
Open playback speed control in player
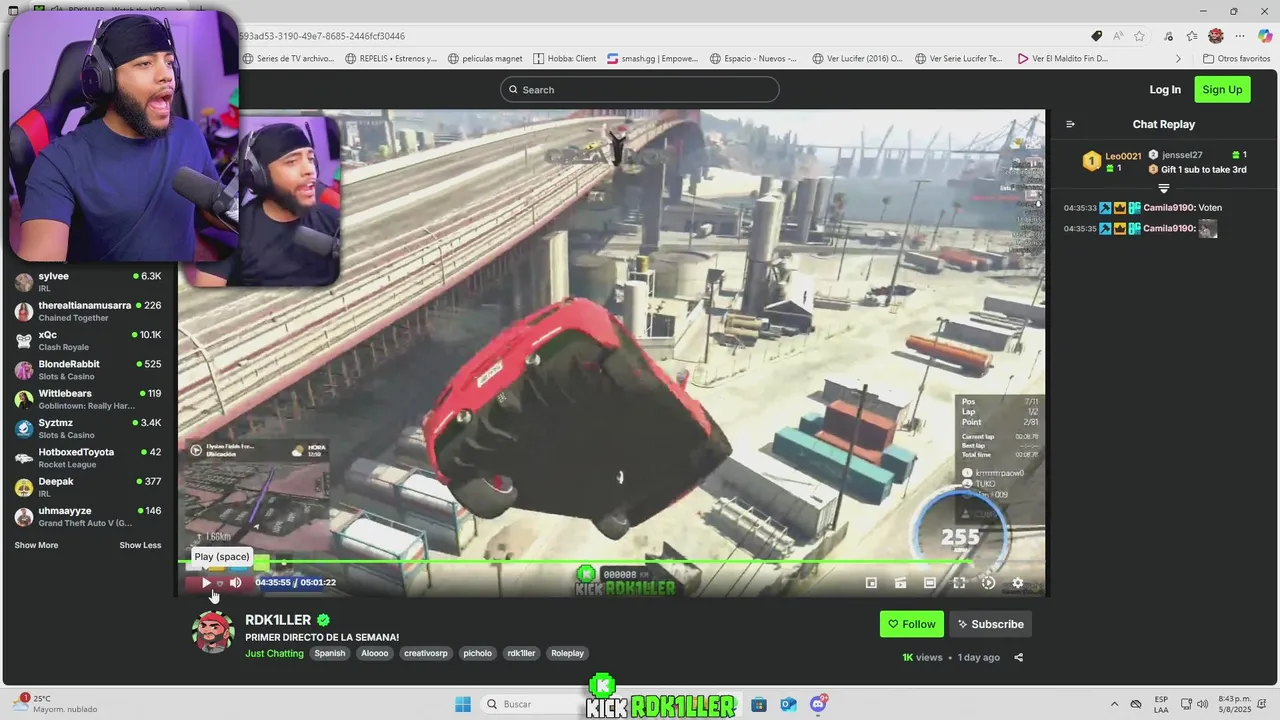[988, 583]
